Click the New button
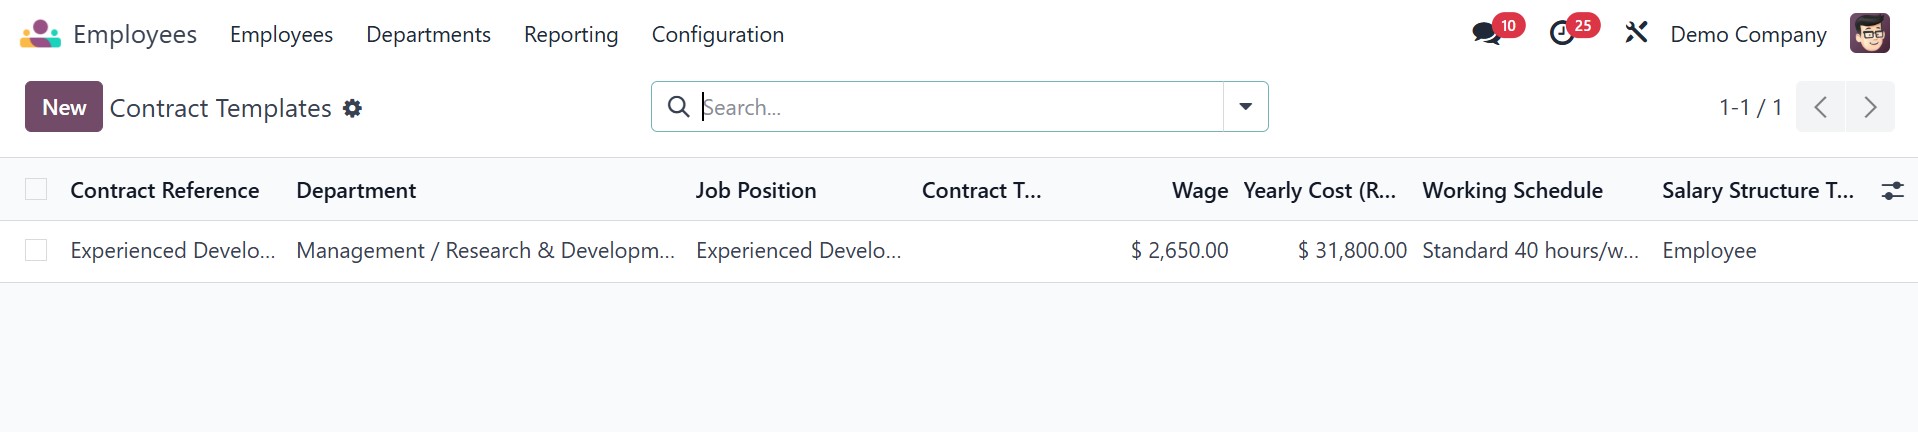Screen dimensions: 1918x432 [x=64, y=107]
